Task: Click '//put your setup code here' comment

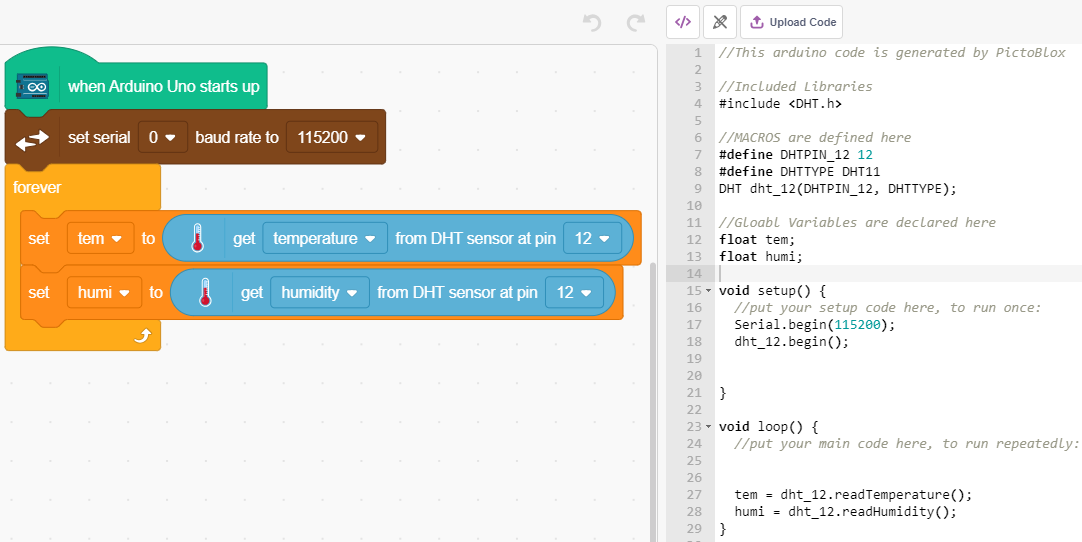Action: pos(887,307)
